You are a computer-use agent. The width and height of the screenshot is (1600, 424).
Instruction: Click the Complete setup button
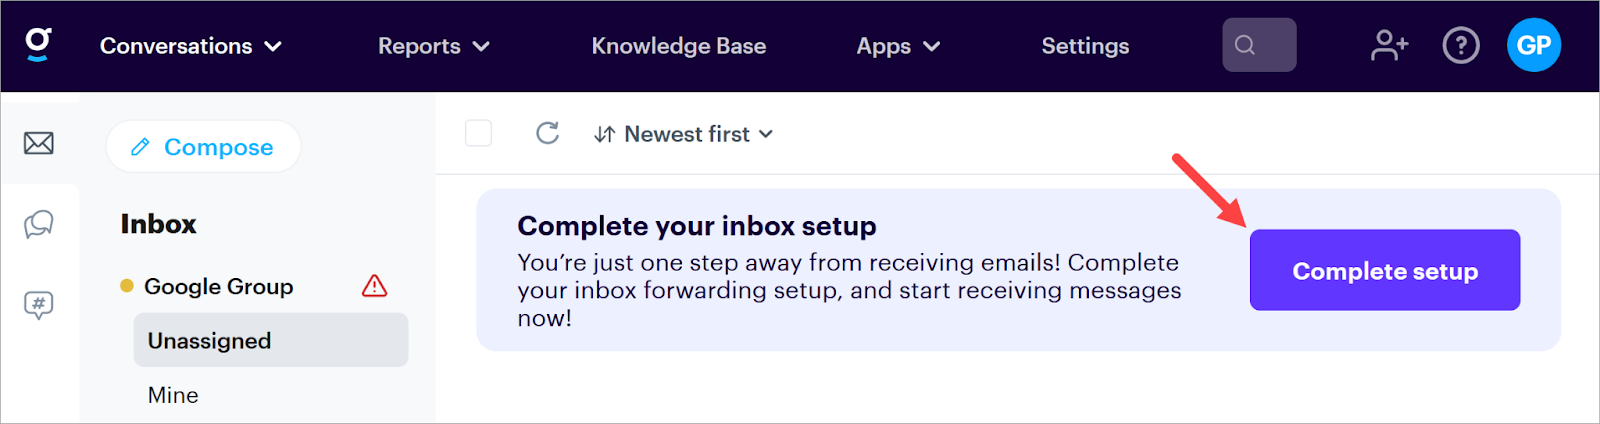pos(1384,270)
